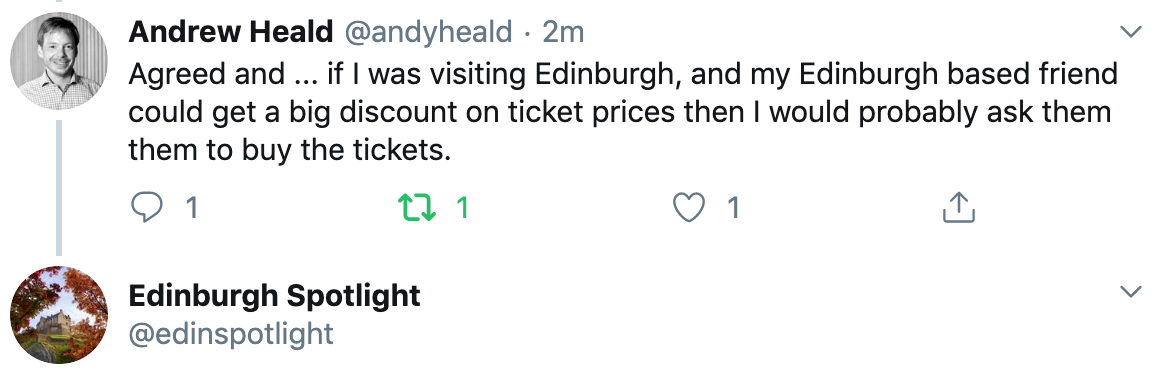Show retweeters via the green count 1

[x=462, y=208]
